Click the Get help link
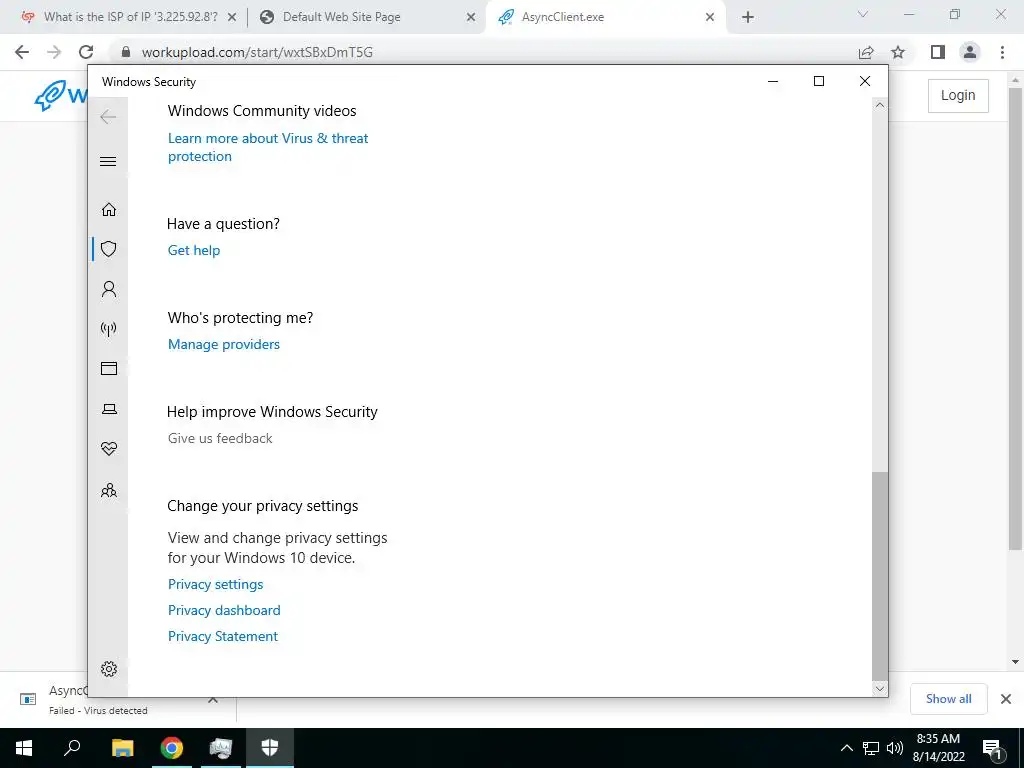The image size is (1024, 768). 194,250
